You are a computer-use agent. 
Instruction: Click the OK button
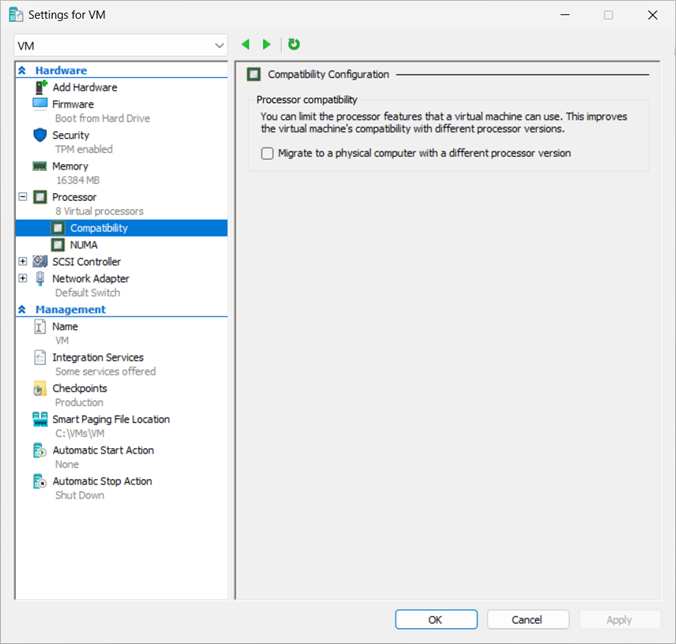point(435,620)
